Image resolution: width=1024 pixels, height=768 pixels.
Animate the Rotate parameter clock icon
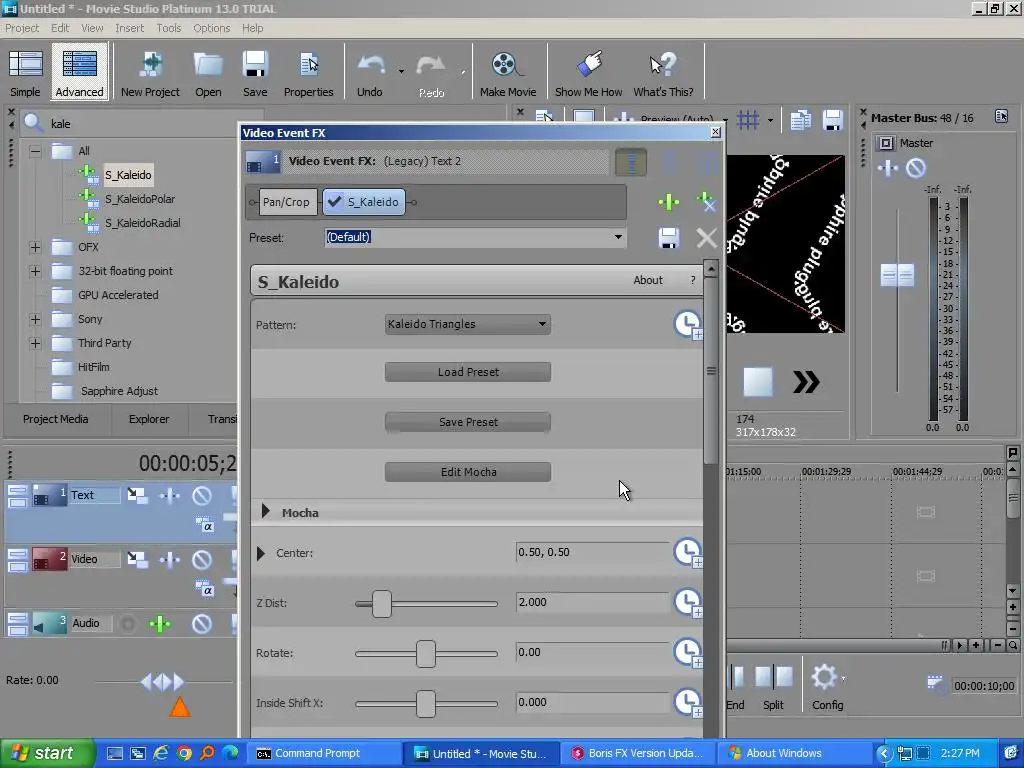click(x=688, y=652)
